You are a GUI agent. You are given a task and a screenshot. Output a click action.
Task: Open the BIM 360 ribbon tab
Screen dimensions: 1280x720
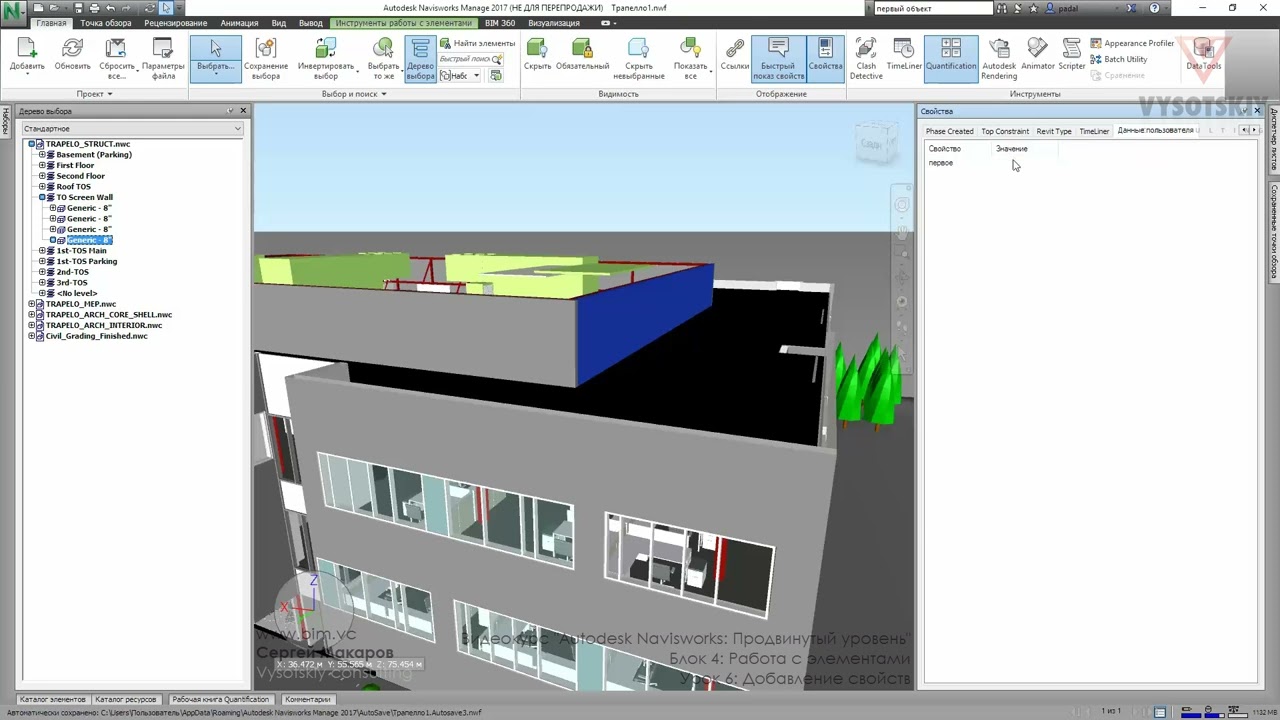click(500, 23)
